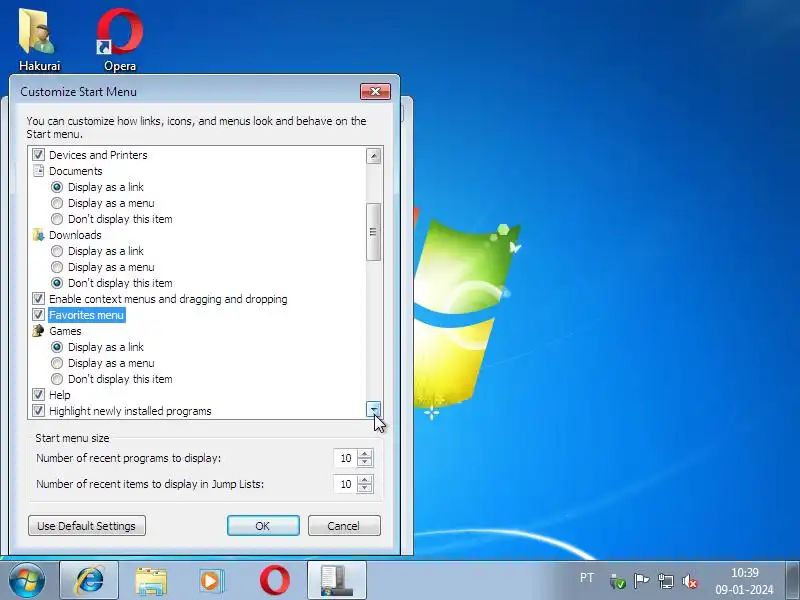Decrease recent items in Jump Lists
800x600 pixels.
(x=365, y=488)
